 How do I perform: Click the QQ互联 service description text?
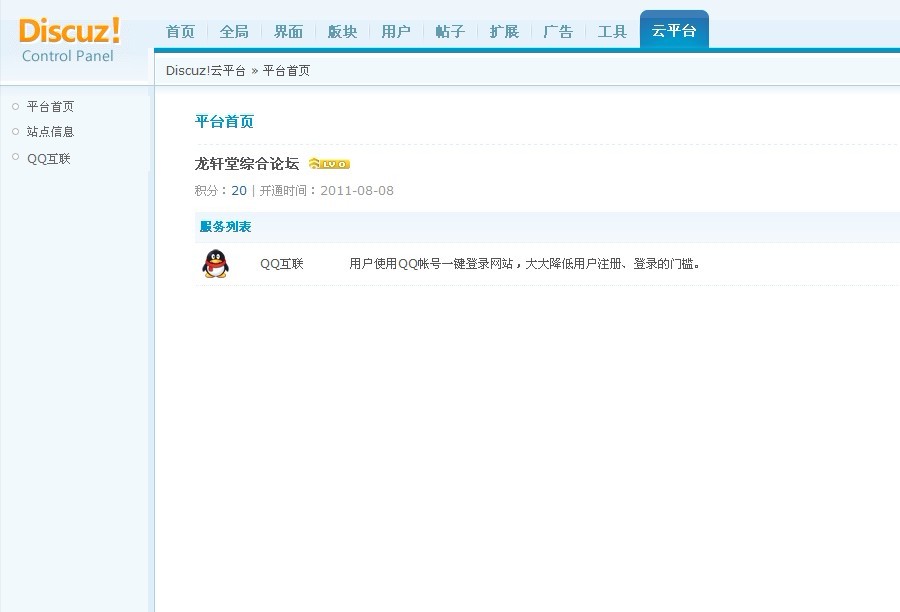point(525,264)
